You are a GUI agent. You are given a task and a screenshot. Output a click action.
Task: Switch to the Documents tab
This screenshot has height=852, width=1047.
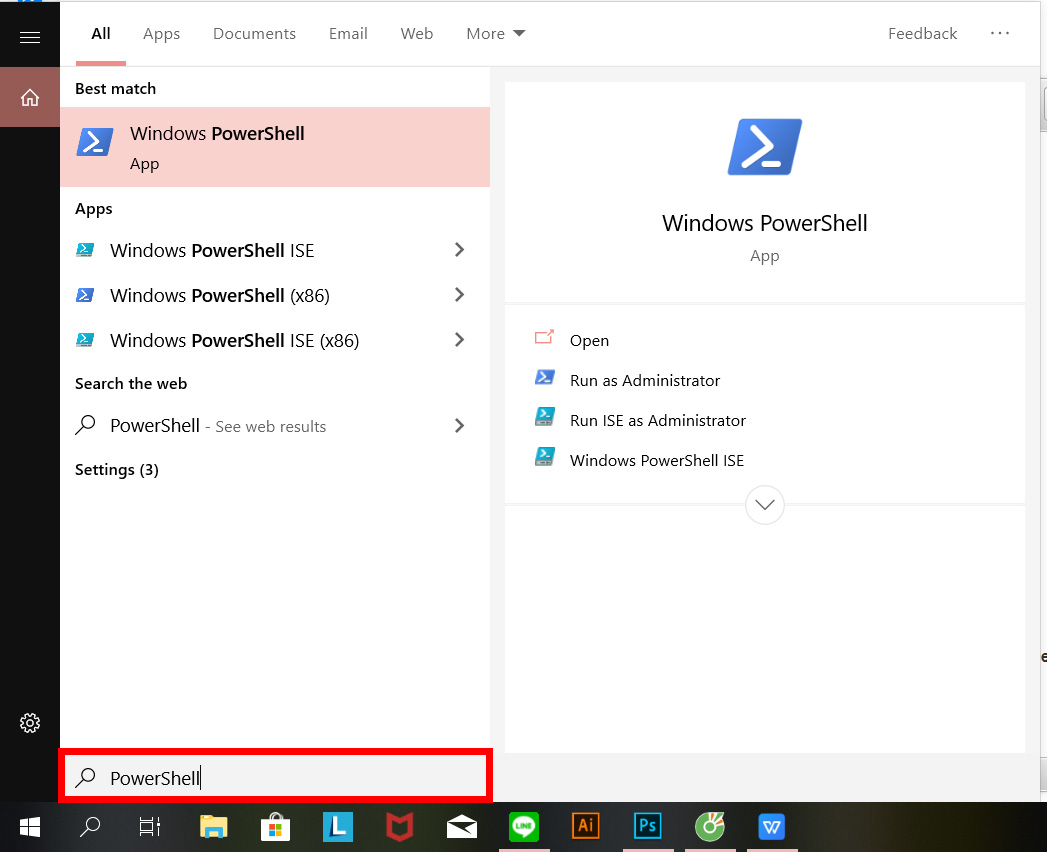coord(254,33)
